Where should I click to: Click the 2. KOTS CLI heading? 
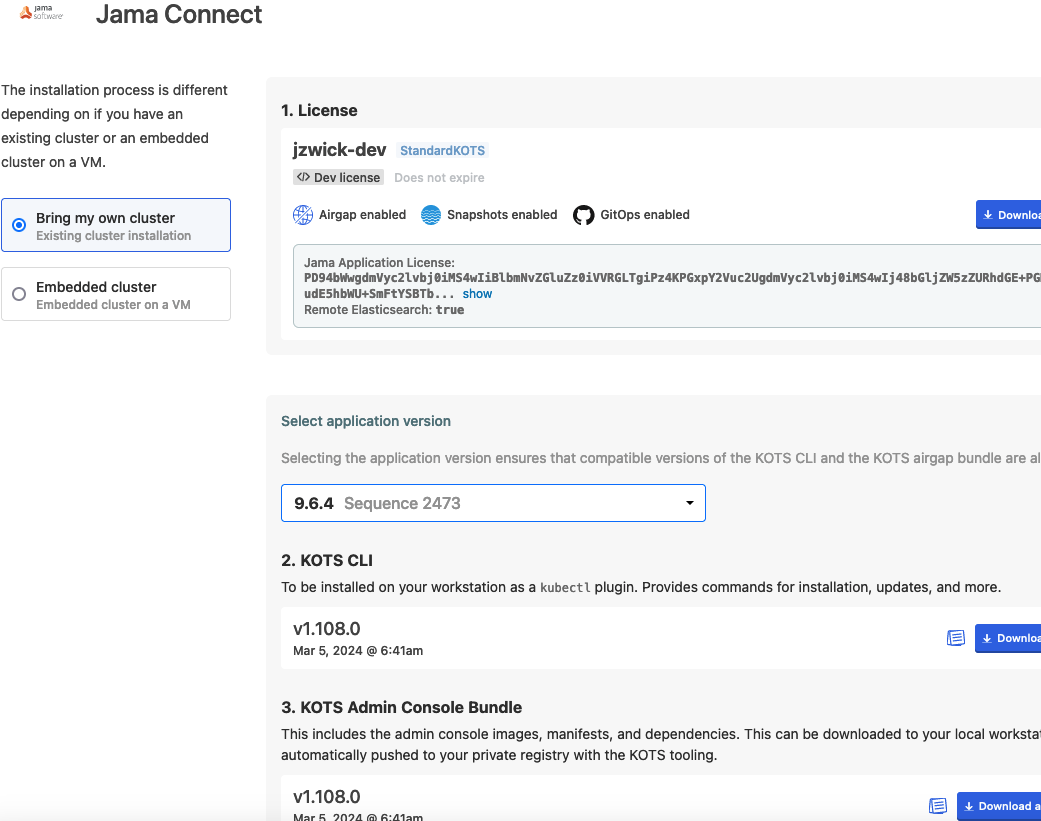(327, 561)
